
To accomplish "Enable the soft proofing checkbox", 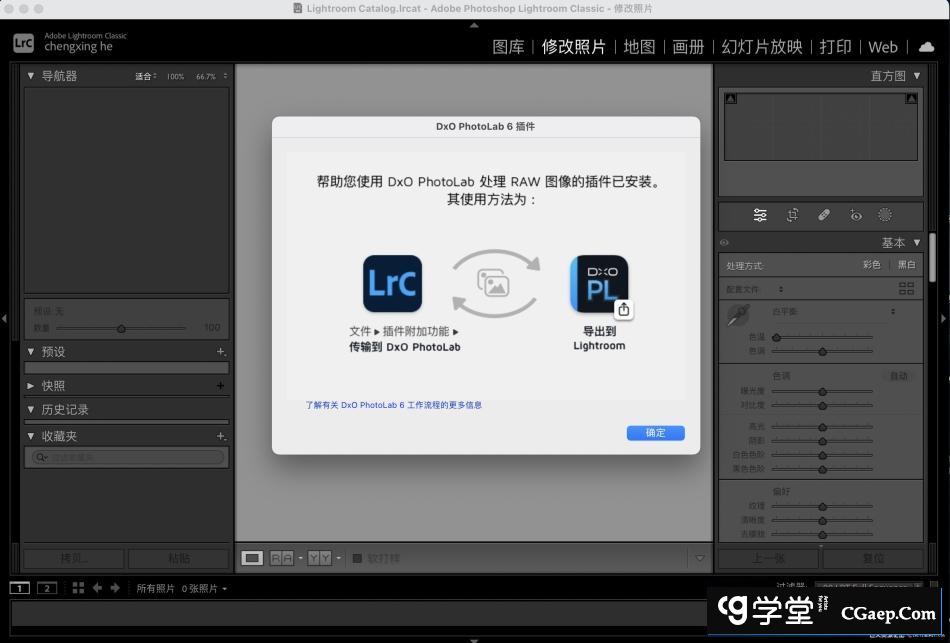I will tap(358, 558).
